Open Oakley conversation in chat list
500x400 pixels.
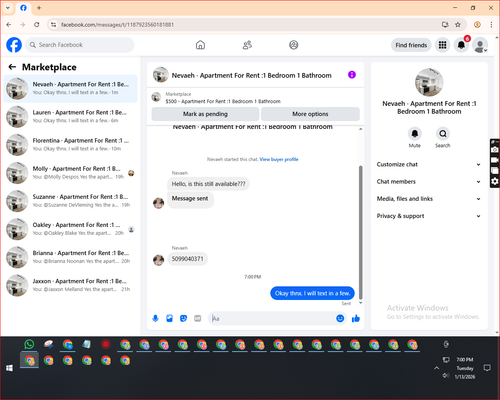70,229
